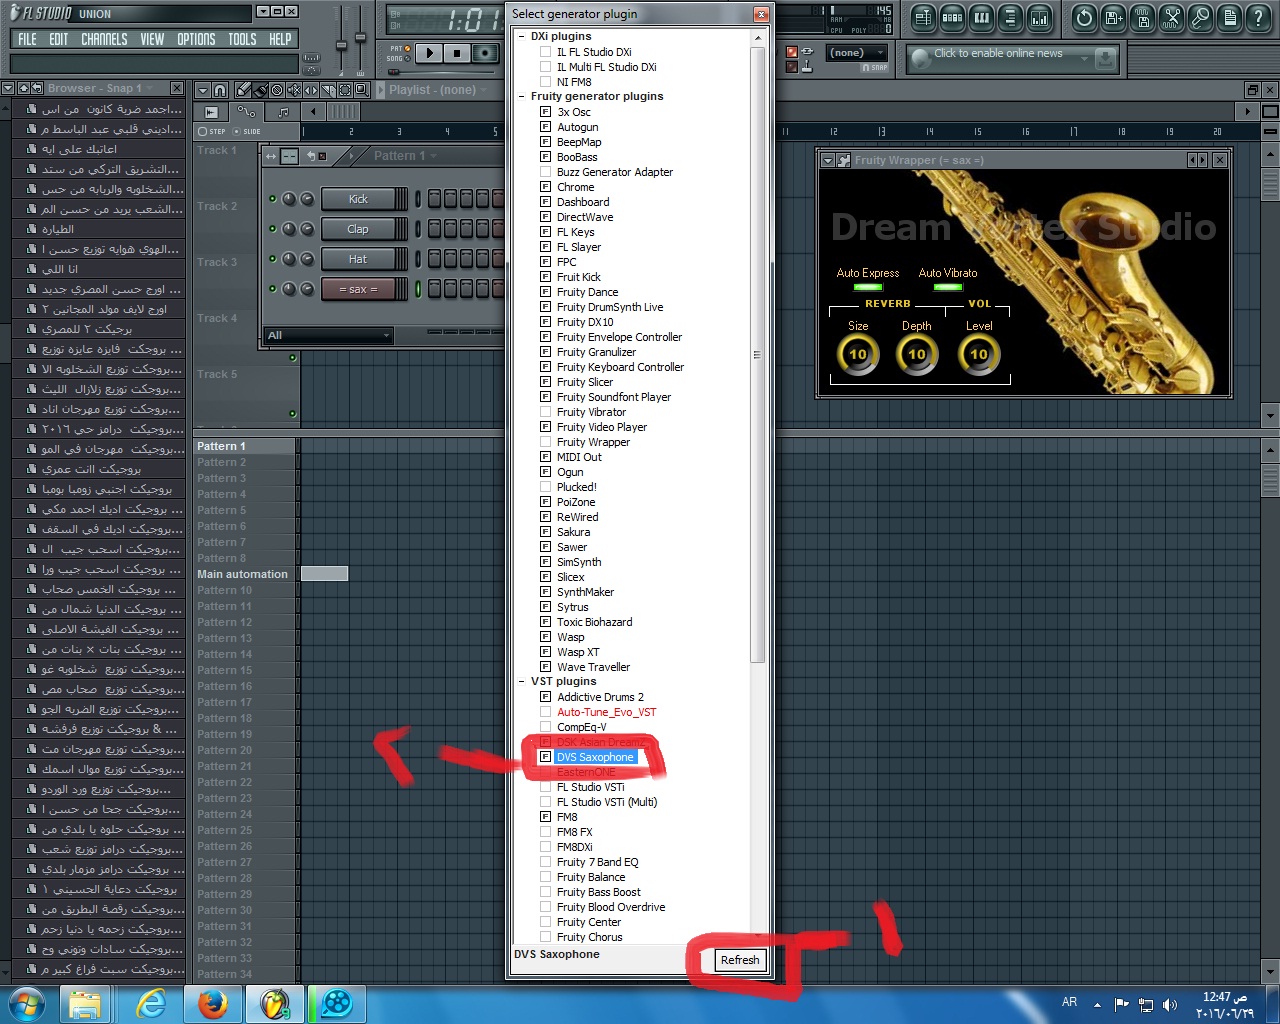The height and width of the screenshot is (1024, 1280).
Task: Click the stop button in transport
Action: pyautogui.click(x=457, y=53)
